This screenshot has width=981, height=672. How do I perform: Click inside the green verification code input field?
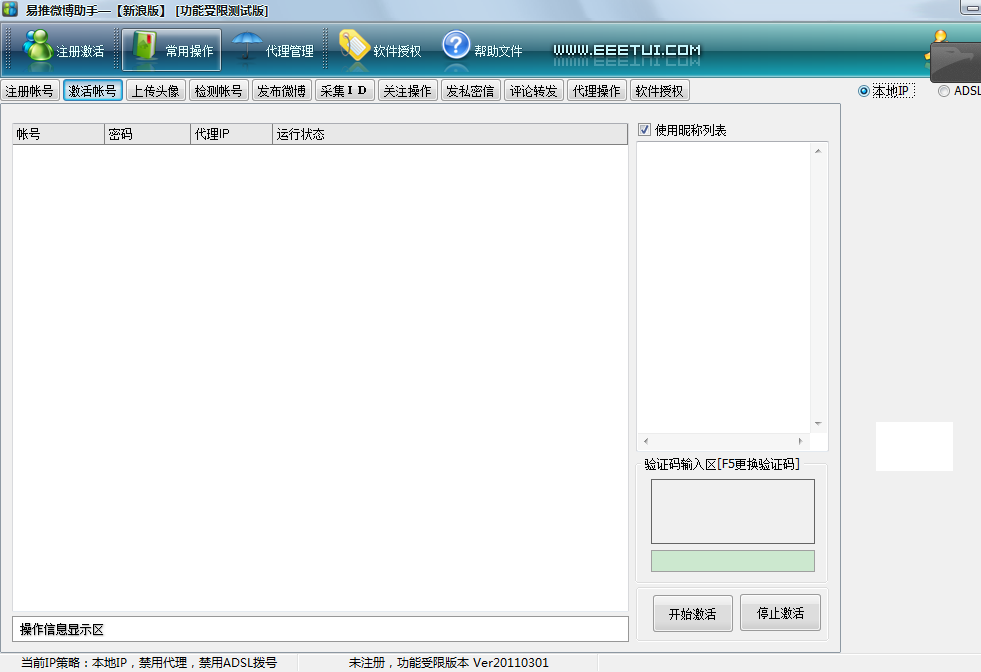click(x=732, y=561)
